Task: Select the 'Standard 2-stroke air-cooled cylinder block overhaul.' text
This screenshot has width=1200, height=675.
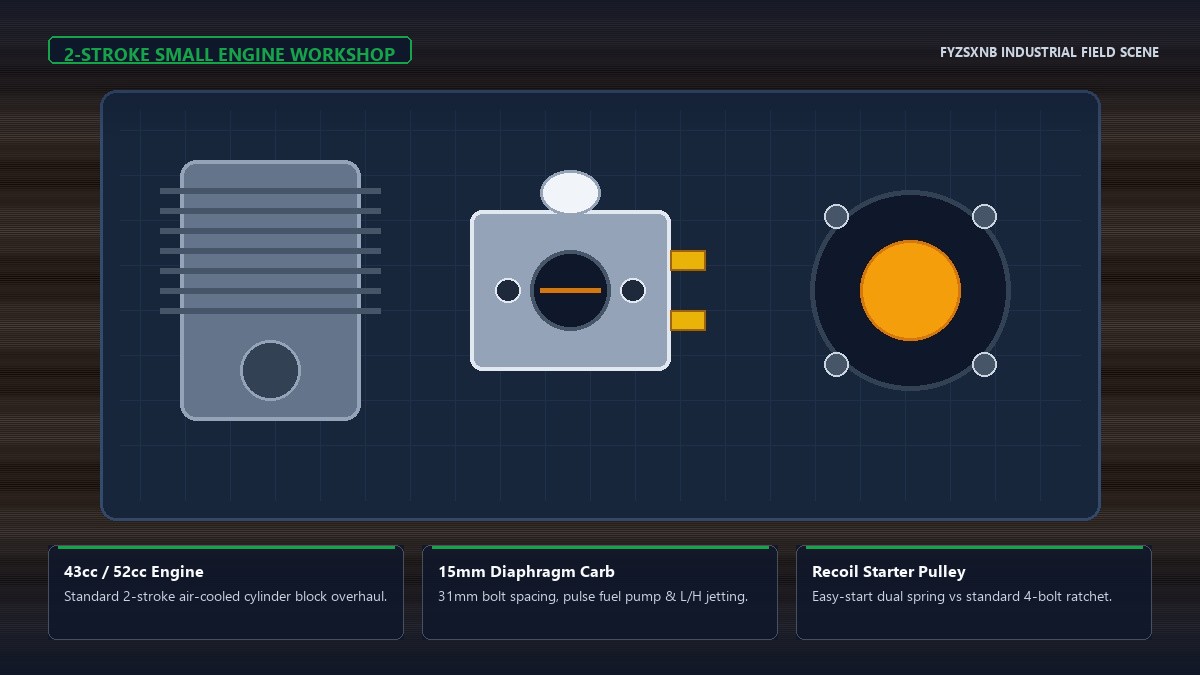Action: [x=226, y=597]
